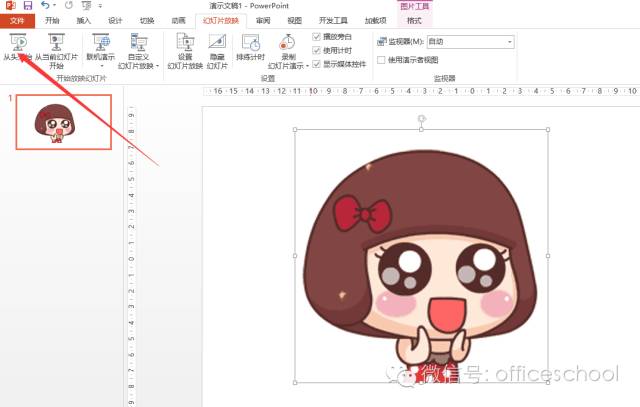
Task: Expand Record Slide Show dropdown arrow
Action: point(307,66)
